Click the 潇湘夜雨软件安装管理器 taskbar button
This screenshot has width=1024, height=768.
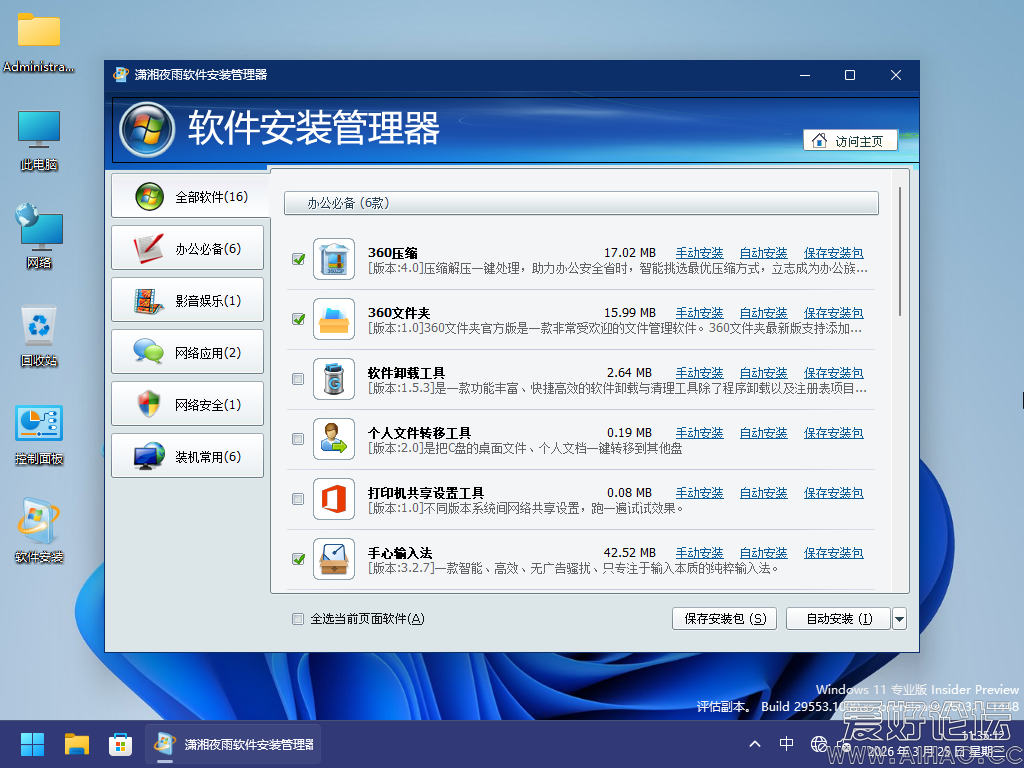[x=233, y=744]
